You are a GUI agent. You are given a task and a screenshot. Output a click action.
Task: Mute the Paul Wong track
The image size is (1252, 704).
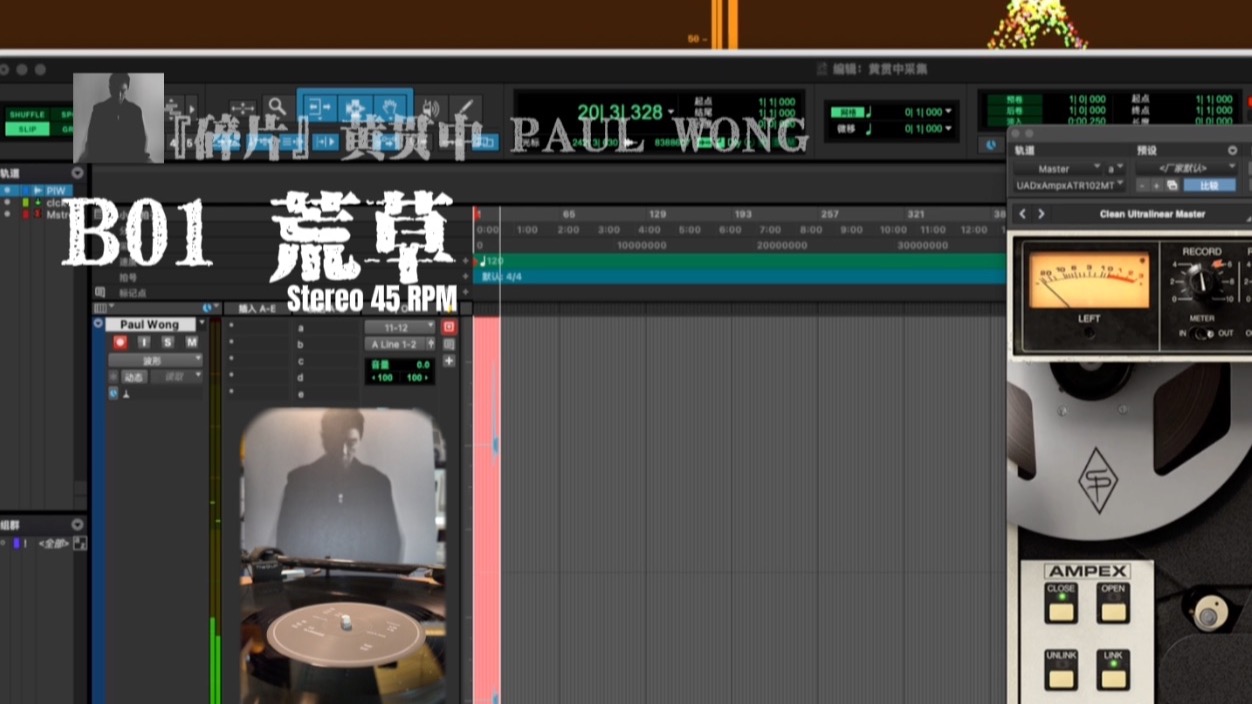(191, 342)
